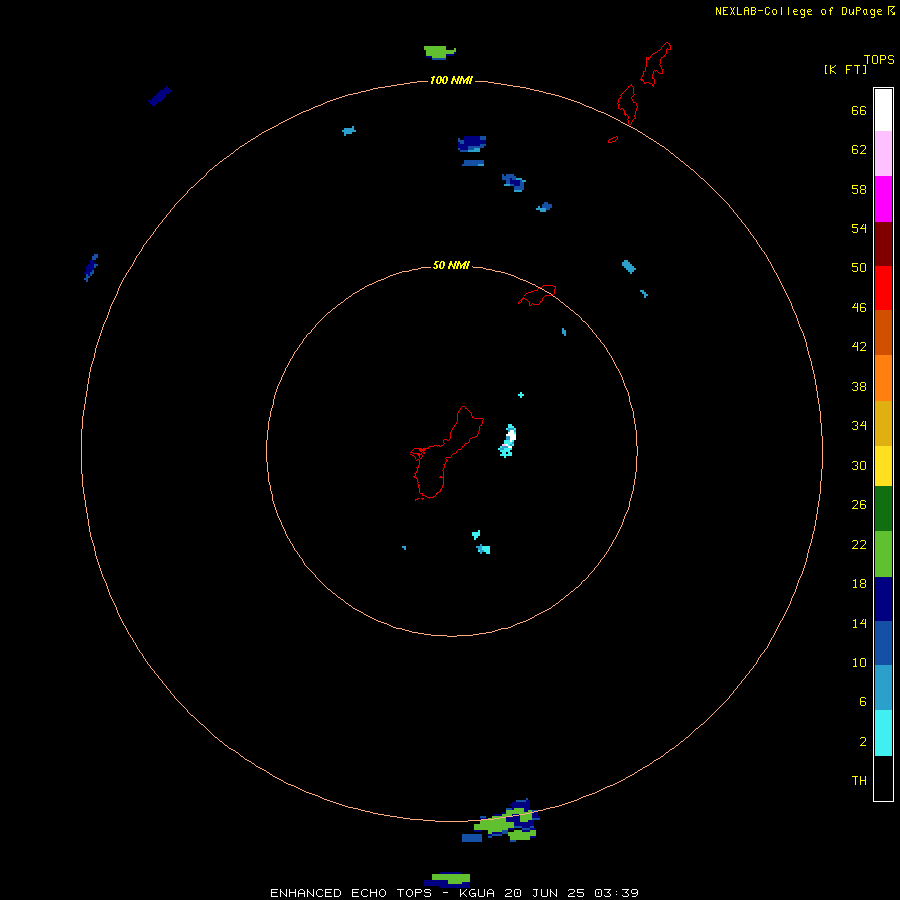
Task: Select the bright red legend swatch
Action: [x=883, y=288]
